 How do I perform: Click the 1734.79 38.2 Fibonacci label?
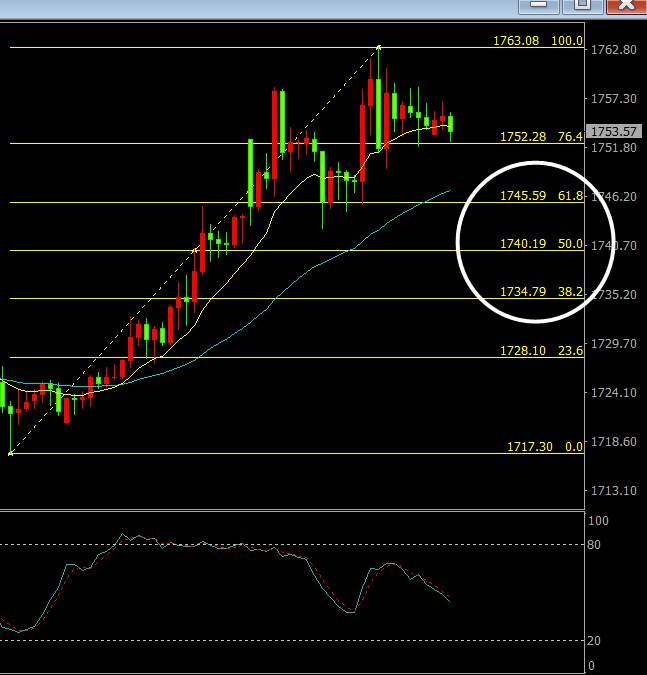coord(541,292)
